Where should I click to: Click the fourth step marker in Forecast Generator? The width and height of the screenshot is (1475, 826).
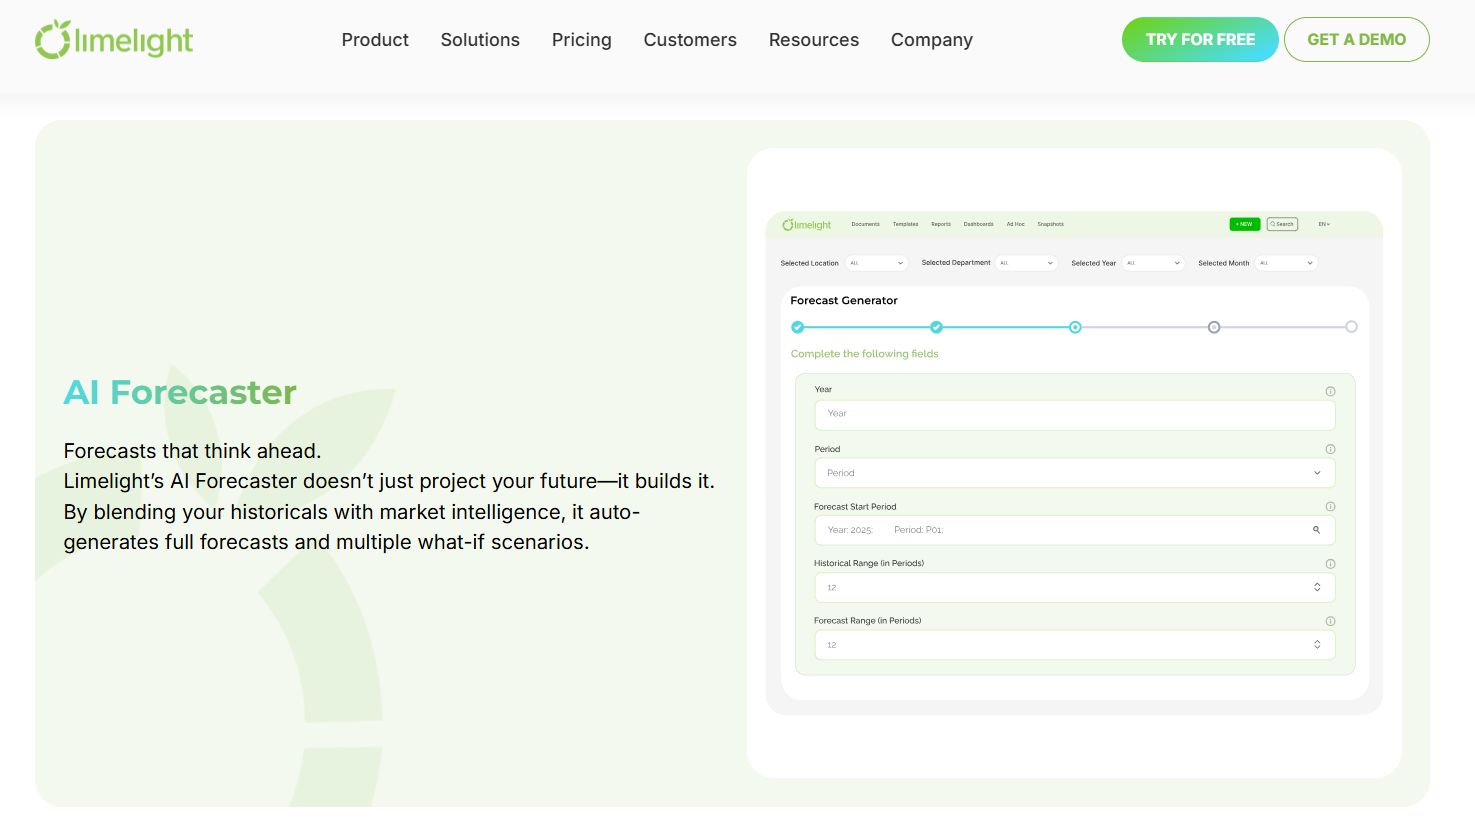coord(1214,327)
